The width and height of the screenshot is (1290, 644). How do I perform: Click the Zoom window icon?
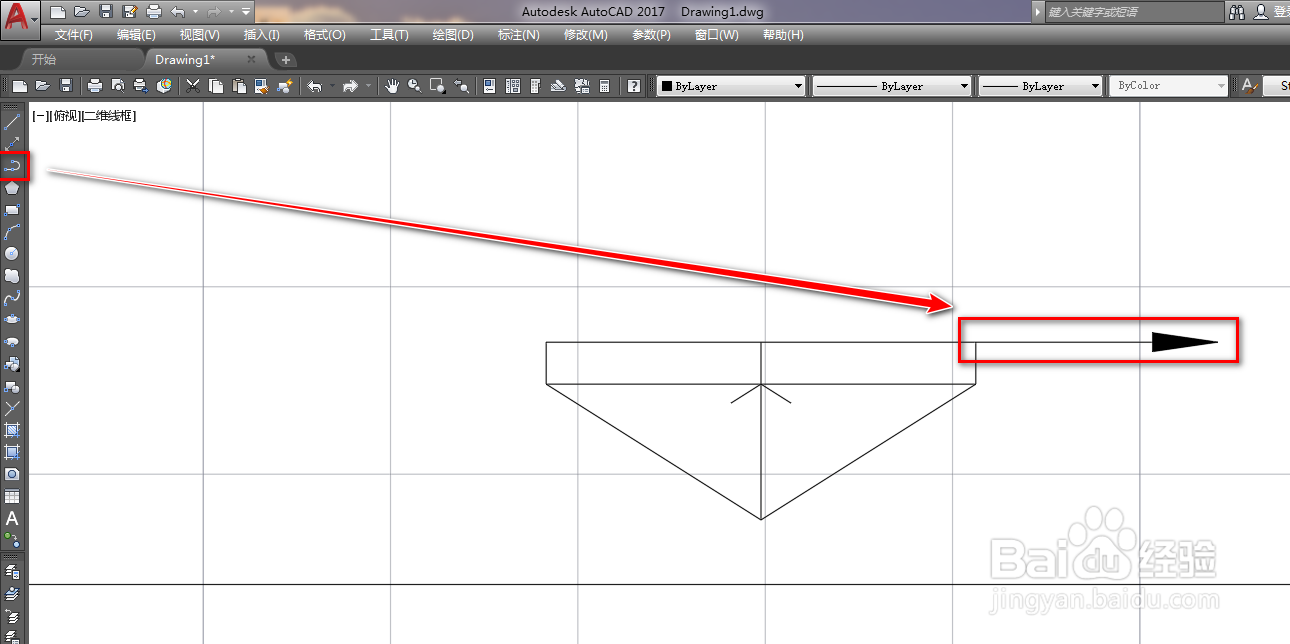pos(437,86)
